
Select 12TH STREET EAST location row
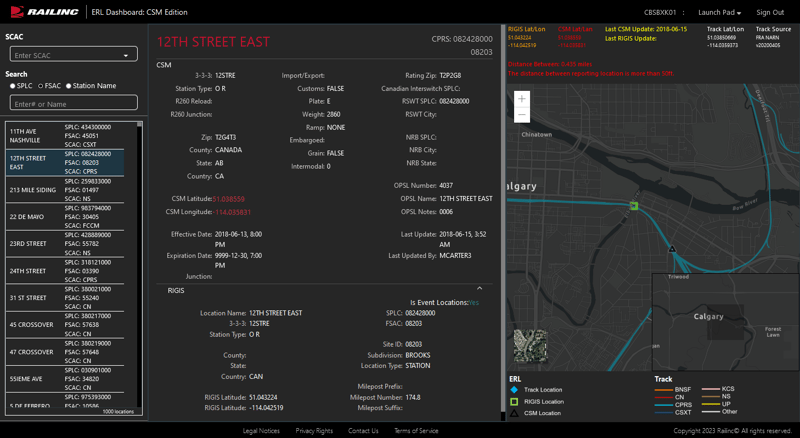tap(65, 162)
